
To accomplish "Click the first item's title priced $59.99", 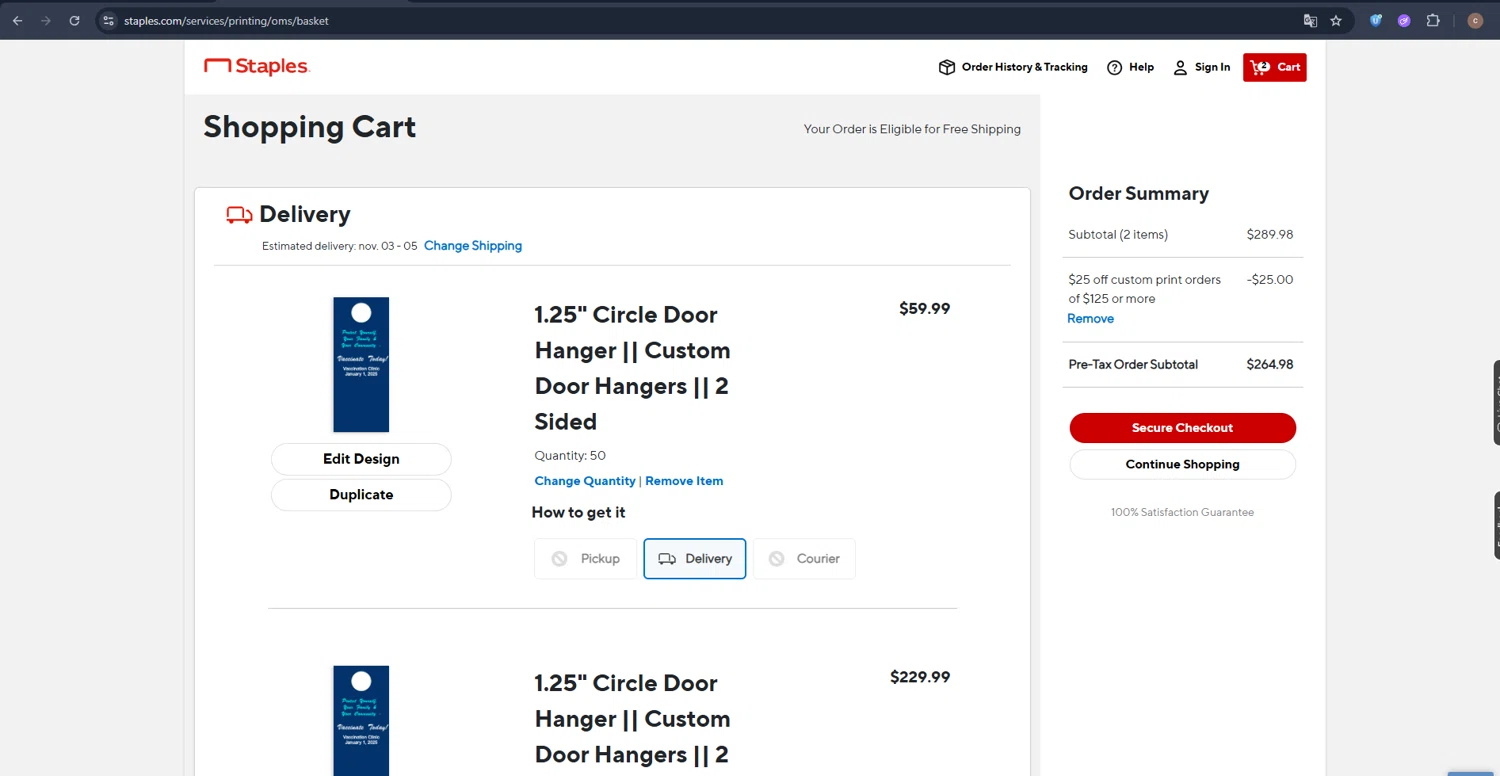I will coord(633,368).
